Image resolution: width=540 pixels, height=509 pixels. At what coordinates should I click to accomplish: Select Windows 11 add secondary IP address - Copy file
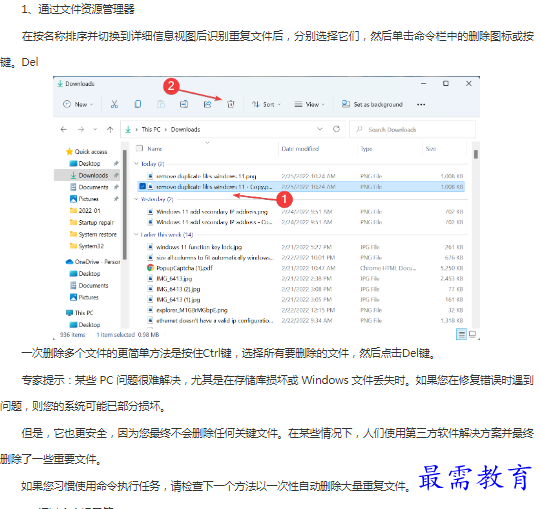click(x=301, y=222)
